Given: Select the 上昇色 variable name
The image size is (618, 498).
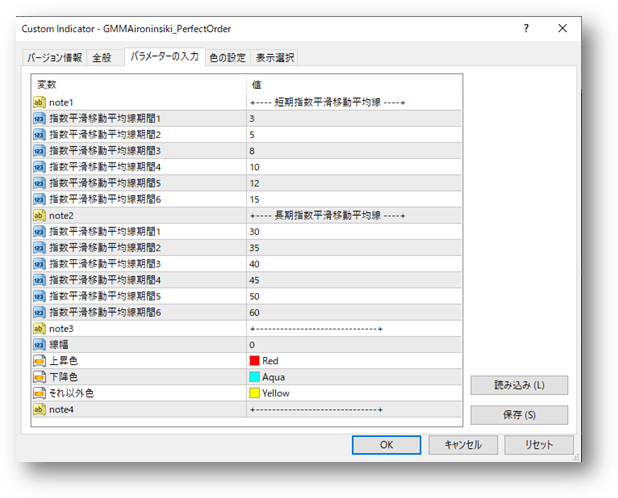Looking at the screenshot, I should click(x=63, y=361).
